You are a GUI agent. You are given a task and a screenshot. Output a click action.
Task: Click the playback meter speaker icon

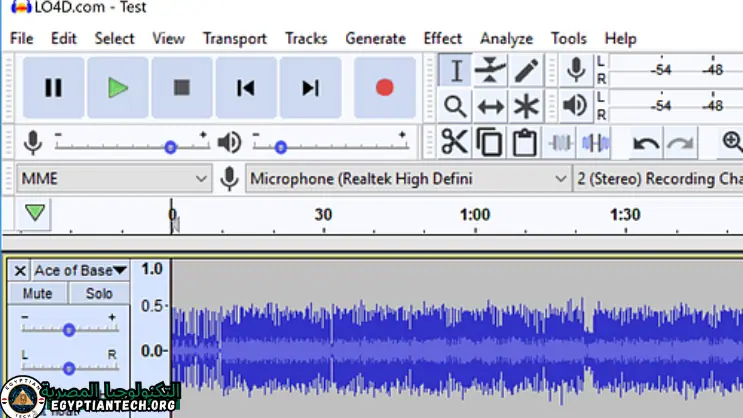(x=576, y=106)
